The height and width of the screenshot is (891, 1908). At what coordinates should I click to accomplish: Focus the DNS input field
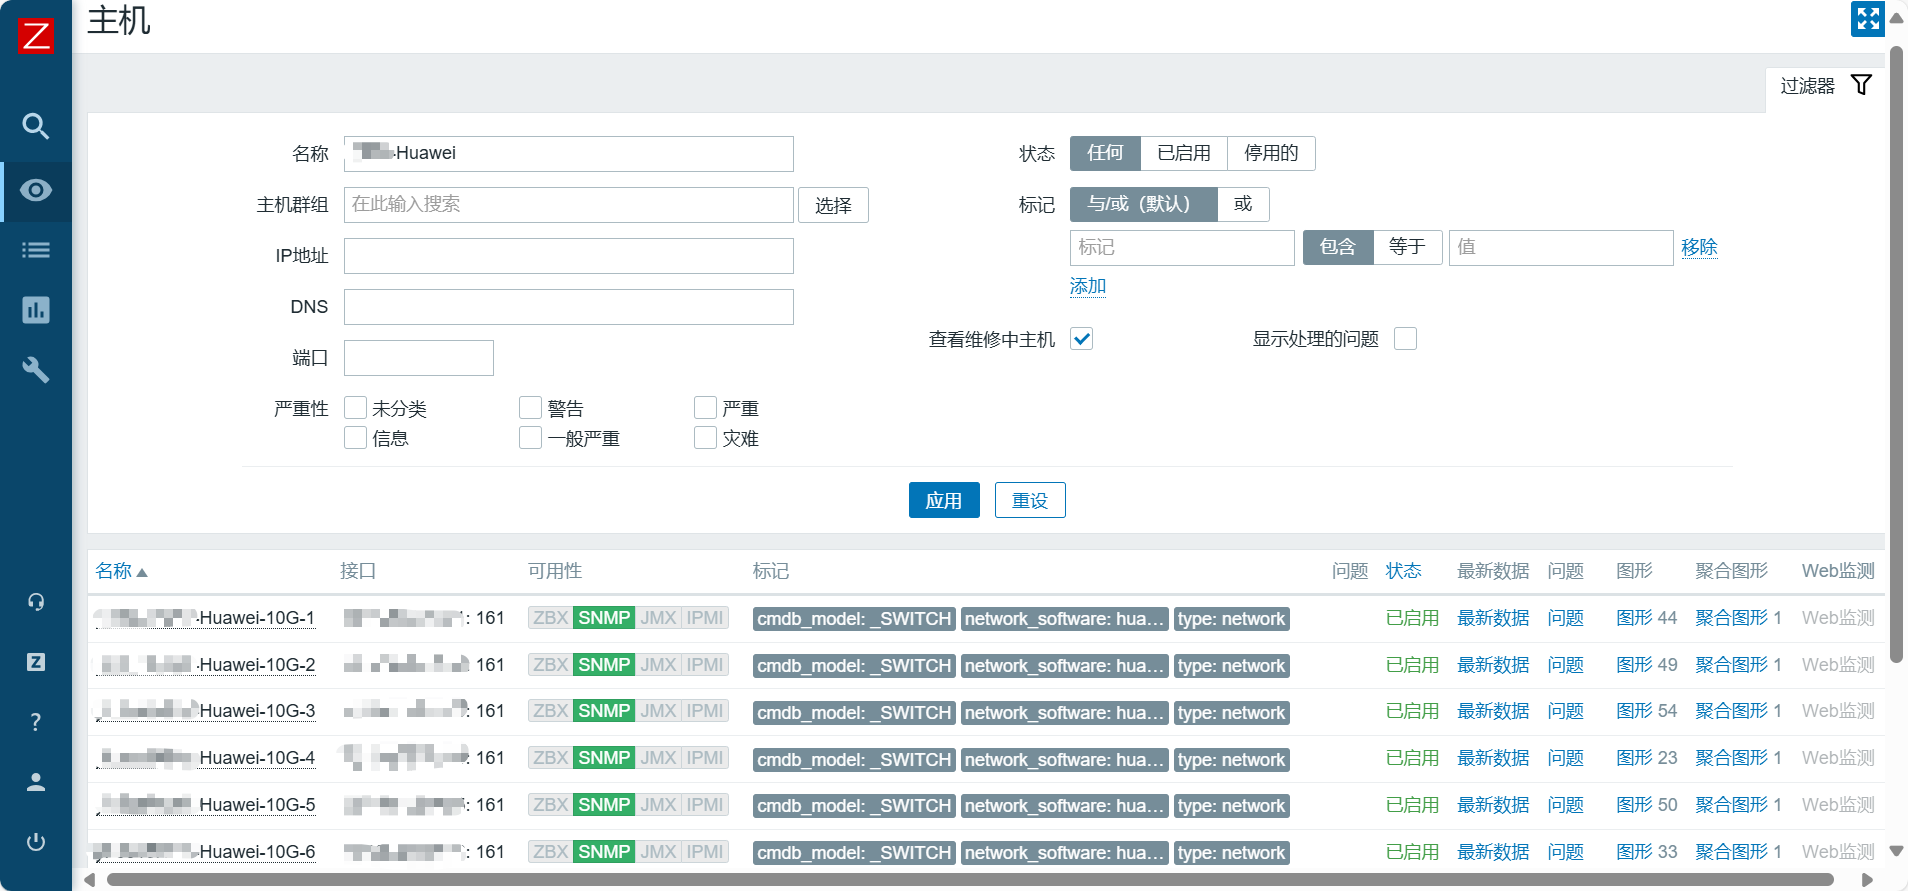tap(569, 307)
